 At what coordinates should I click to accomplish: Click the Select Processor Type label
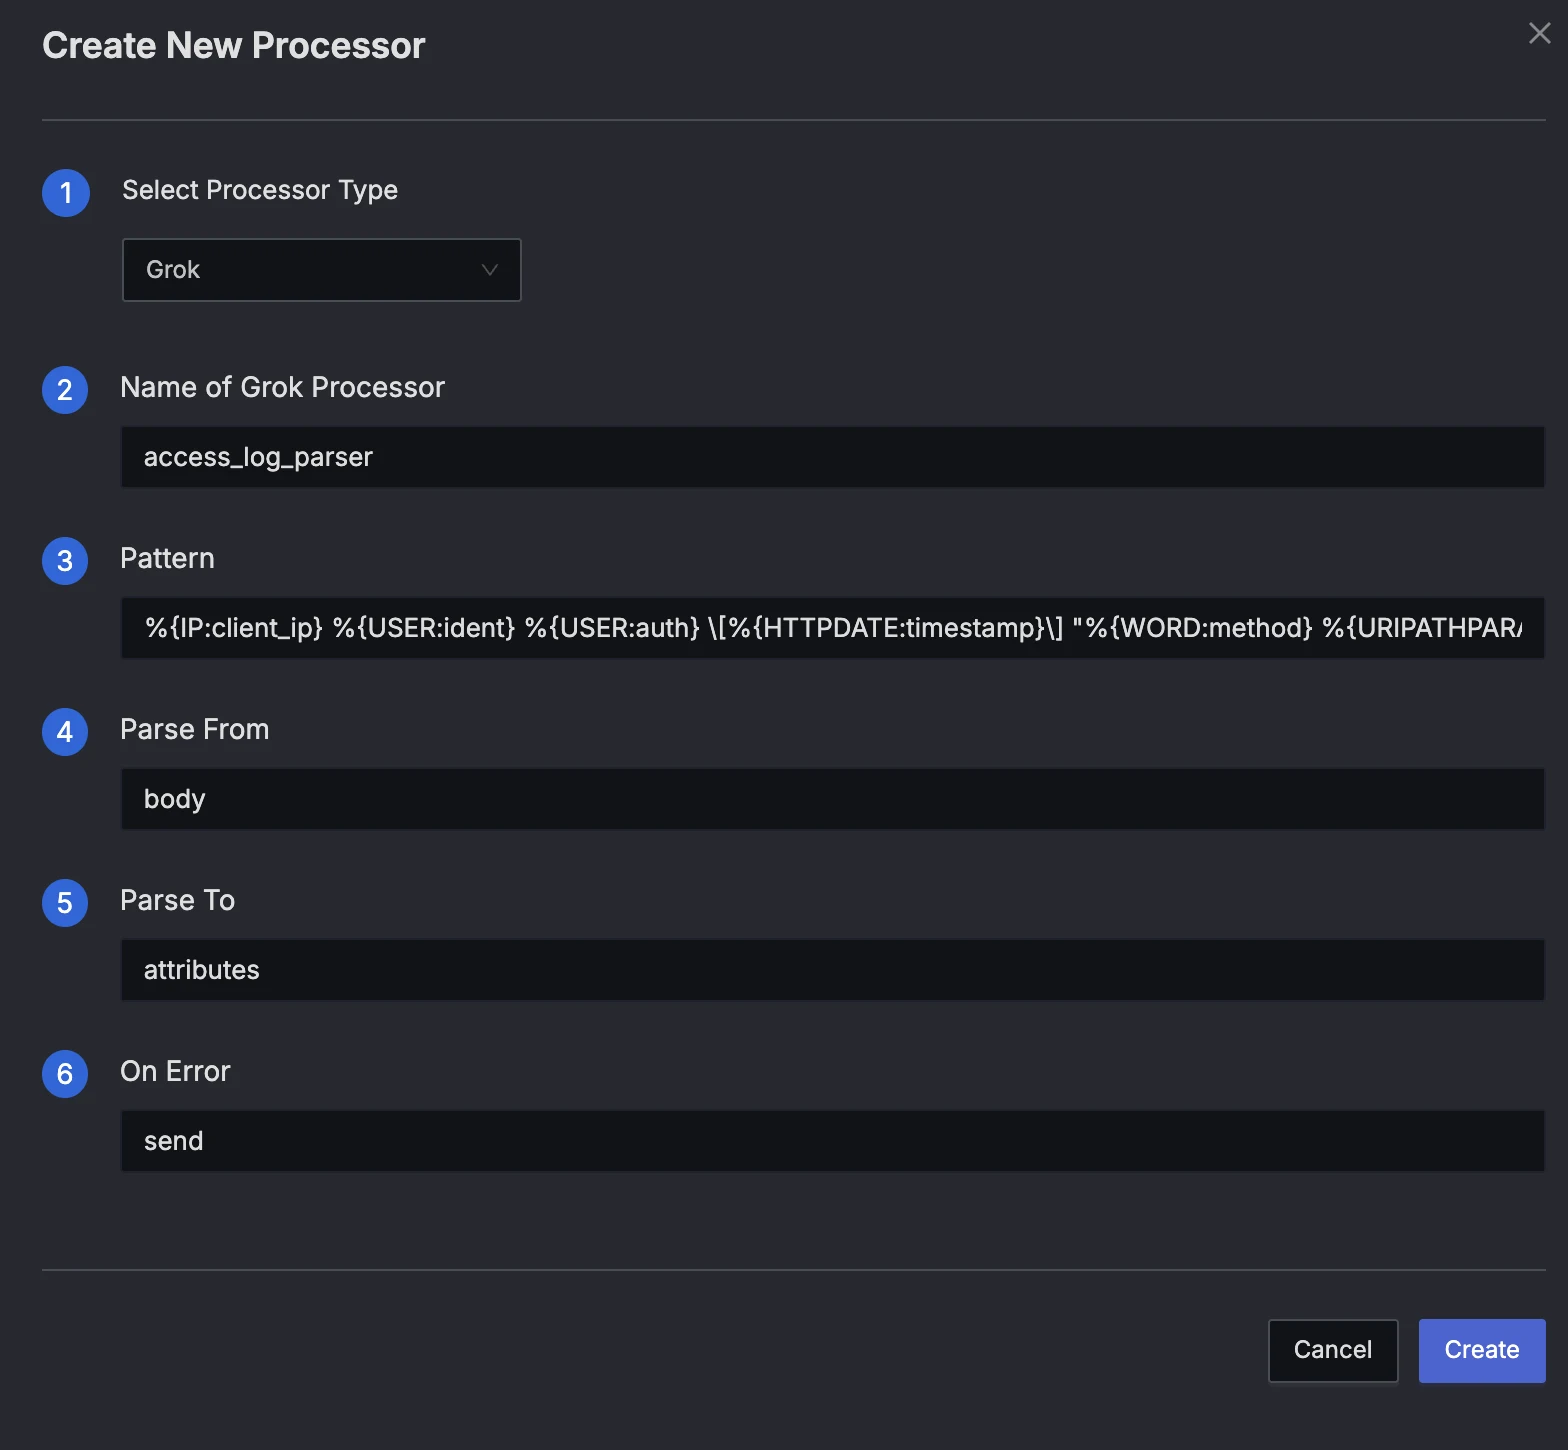pos(260,190)
